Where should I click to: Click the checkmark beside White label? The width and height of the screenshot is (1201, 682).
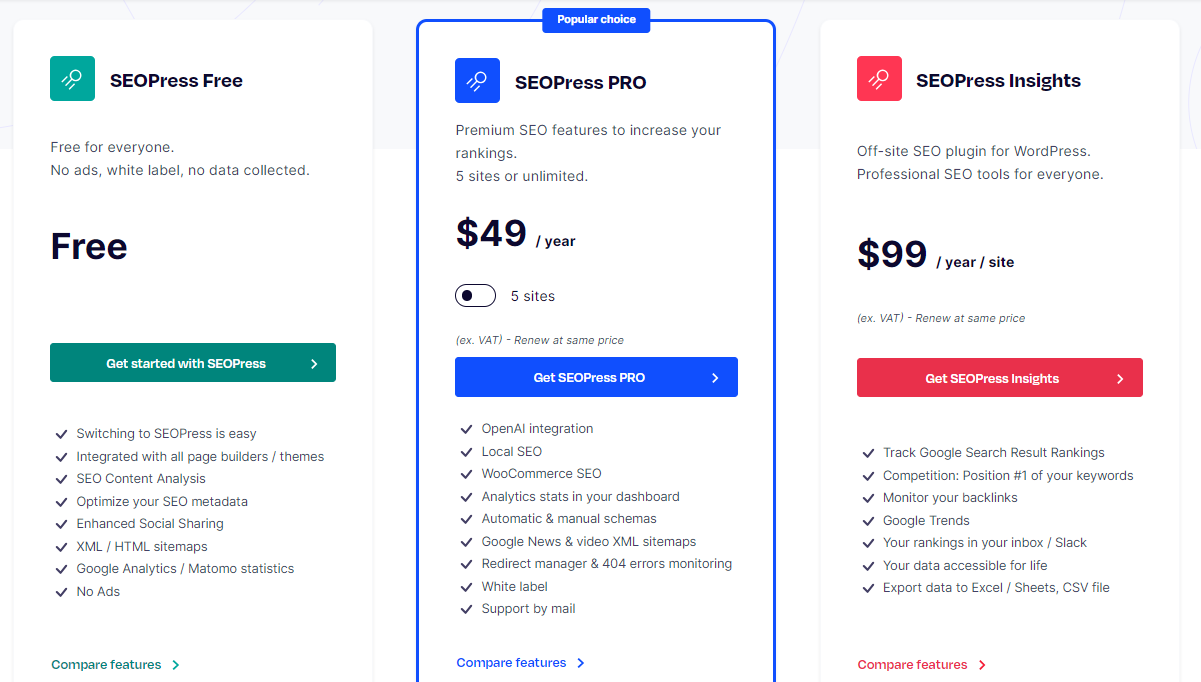[x=466, y=586]
